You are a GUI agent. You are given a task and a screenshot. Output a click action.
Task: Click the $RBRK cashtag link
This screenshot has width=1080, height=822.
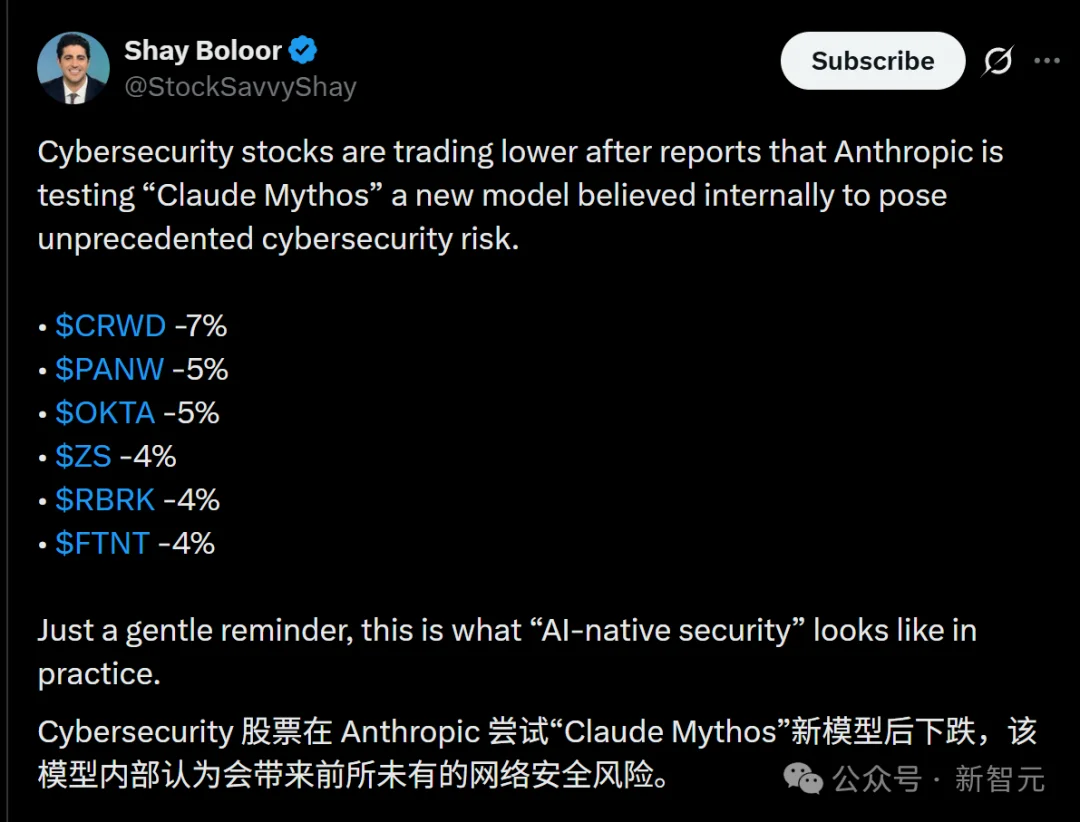pos(105,499)
